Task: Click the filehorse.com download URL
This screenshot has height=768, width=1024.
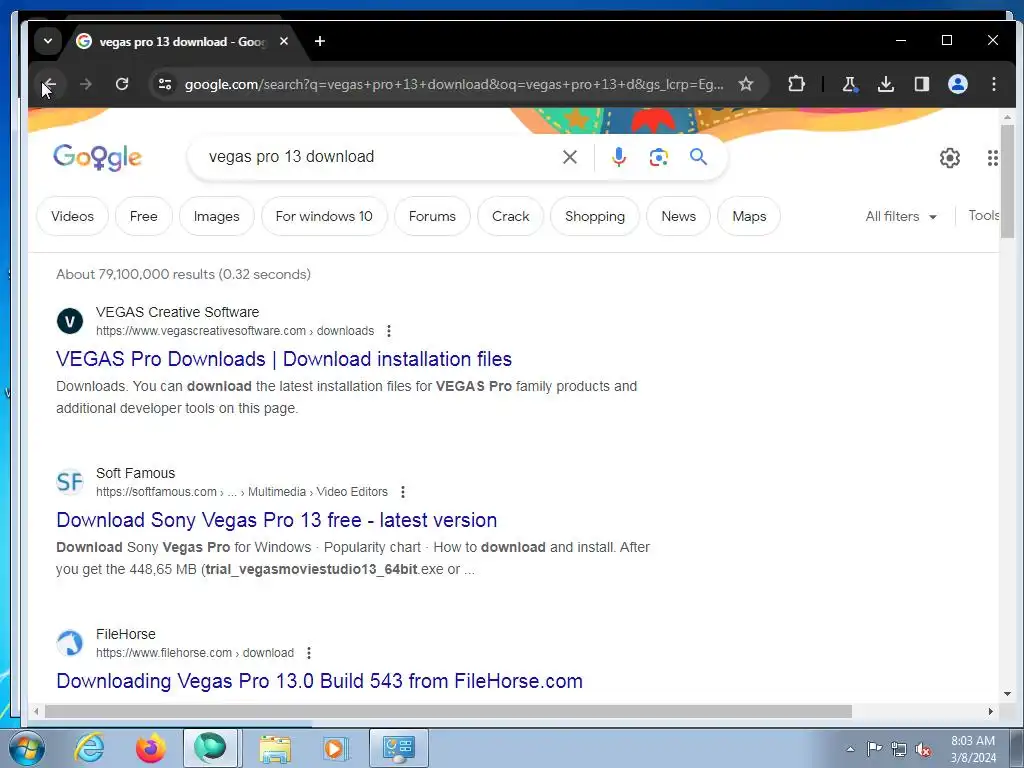Action: tap(195, 653)
